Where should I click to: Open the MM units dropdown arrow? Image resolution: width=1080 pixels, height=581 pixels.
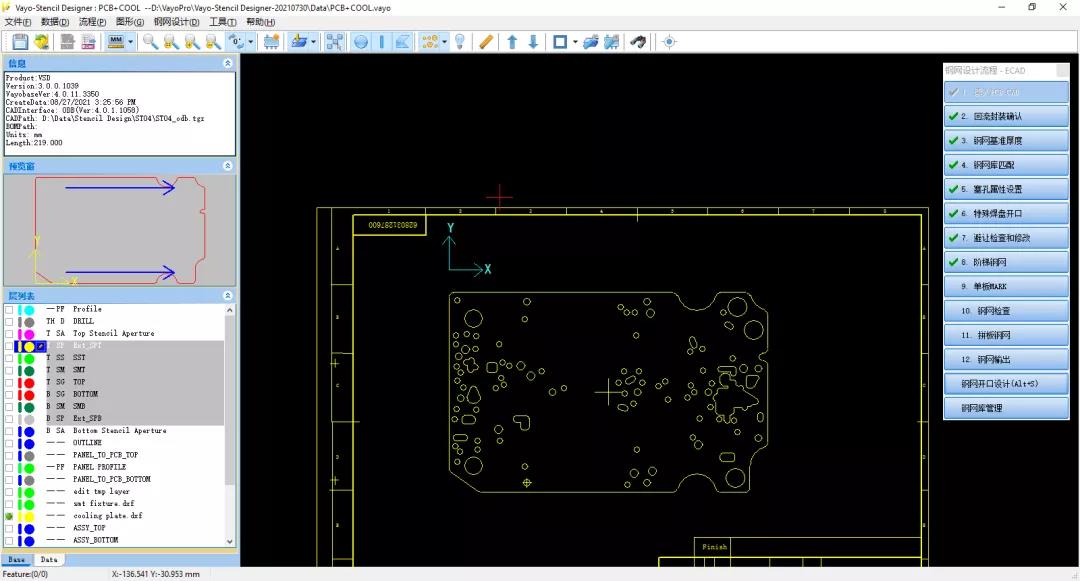(x=131, y=42)
